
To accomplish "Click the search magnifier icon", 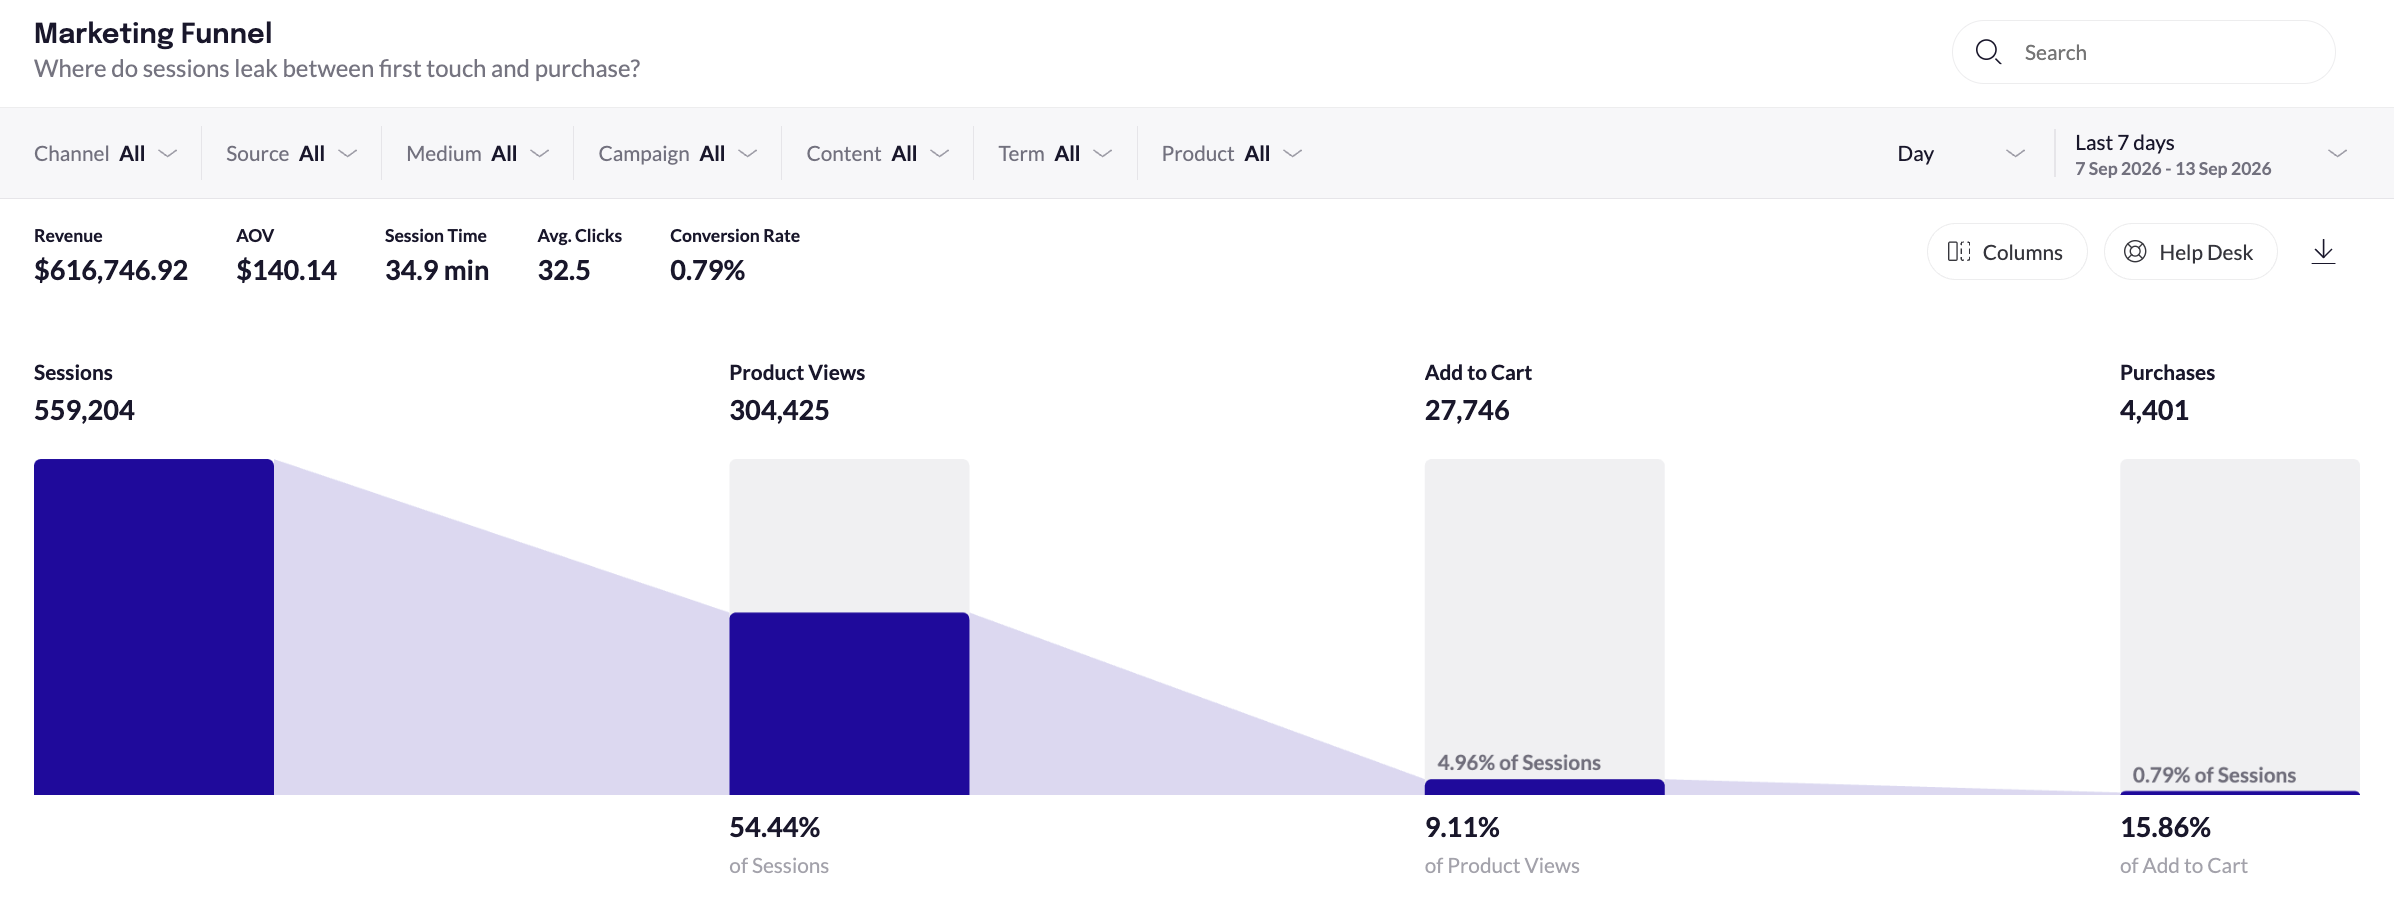I will (x=1988, y=52).
